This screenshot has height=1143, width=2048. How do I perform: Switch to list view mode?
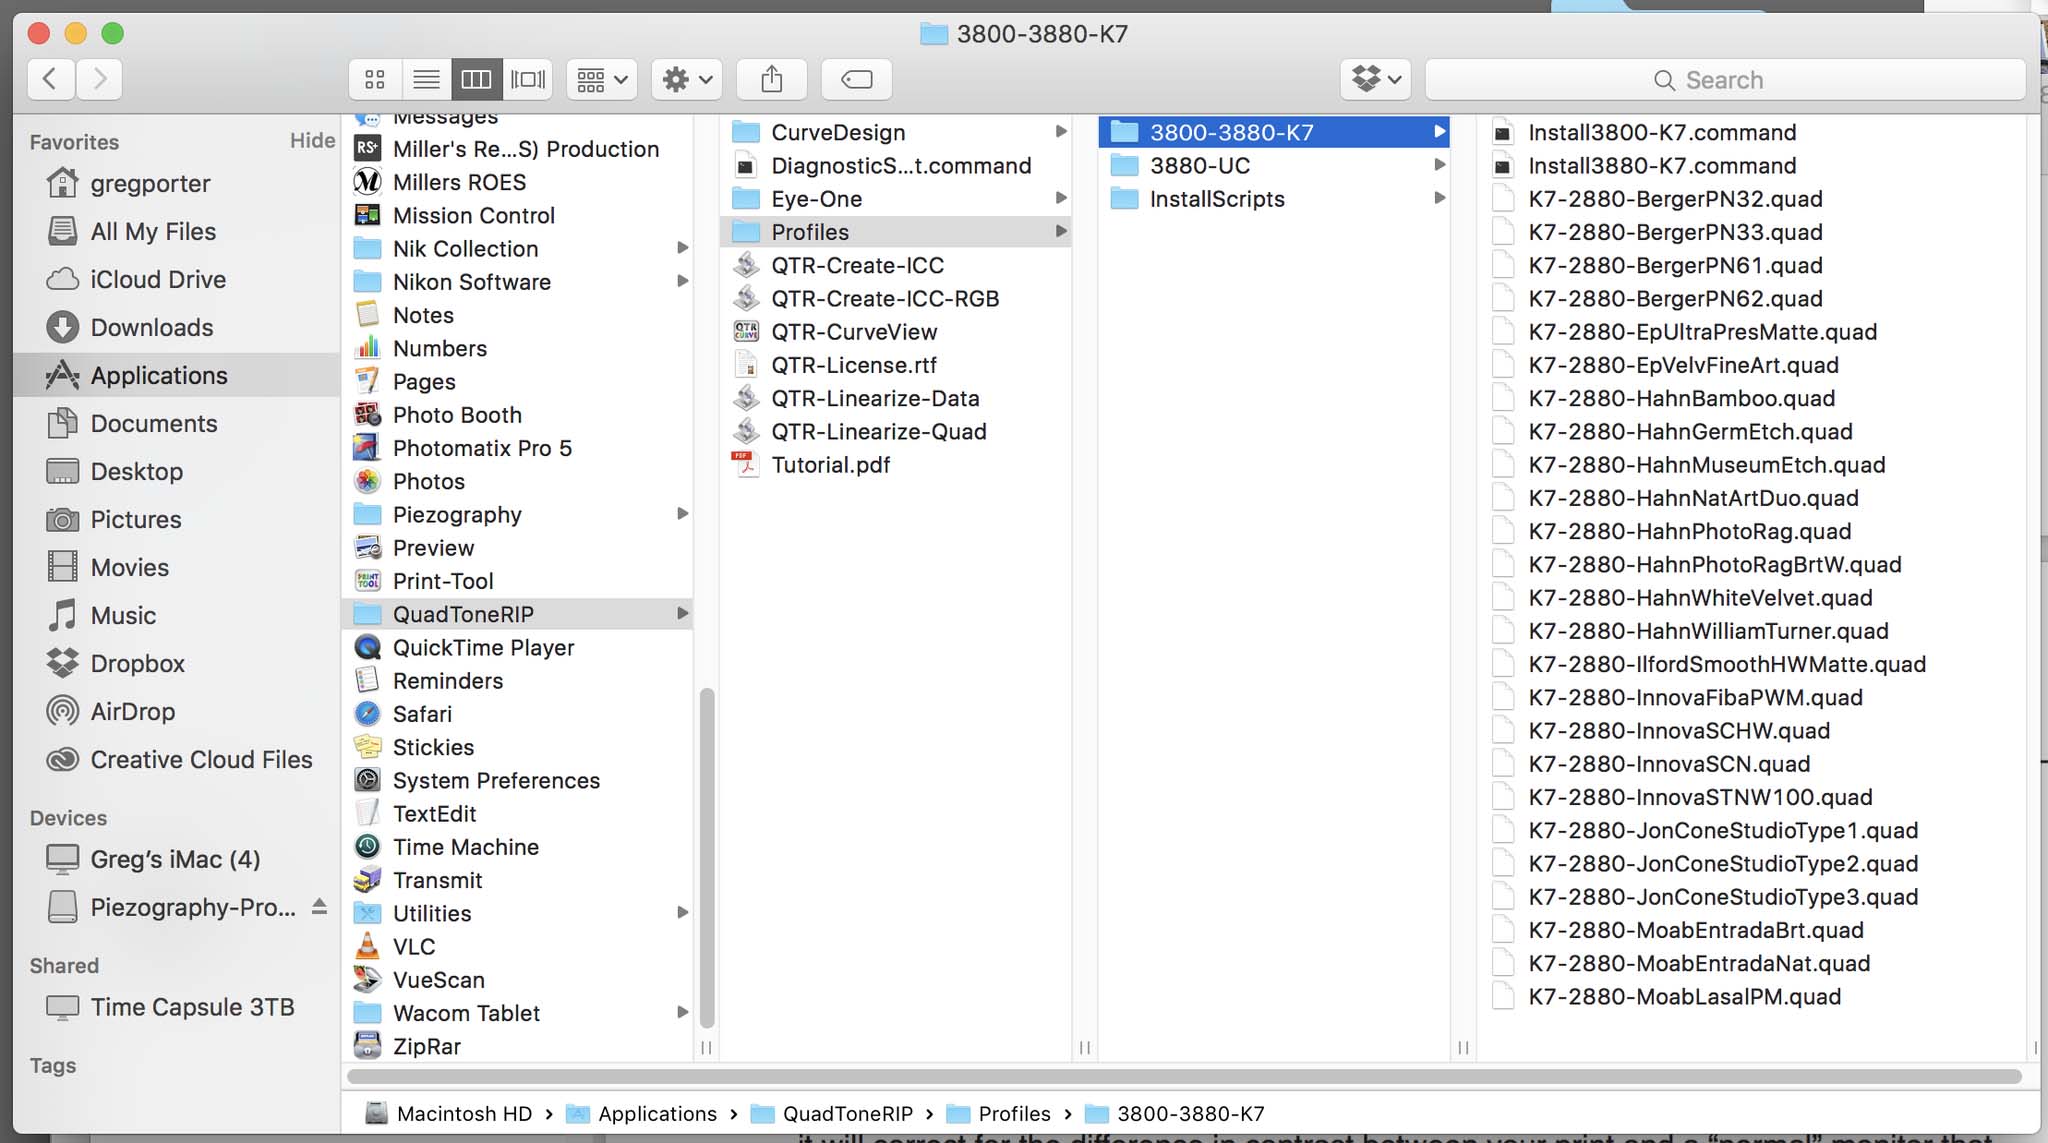coord(426,79)
